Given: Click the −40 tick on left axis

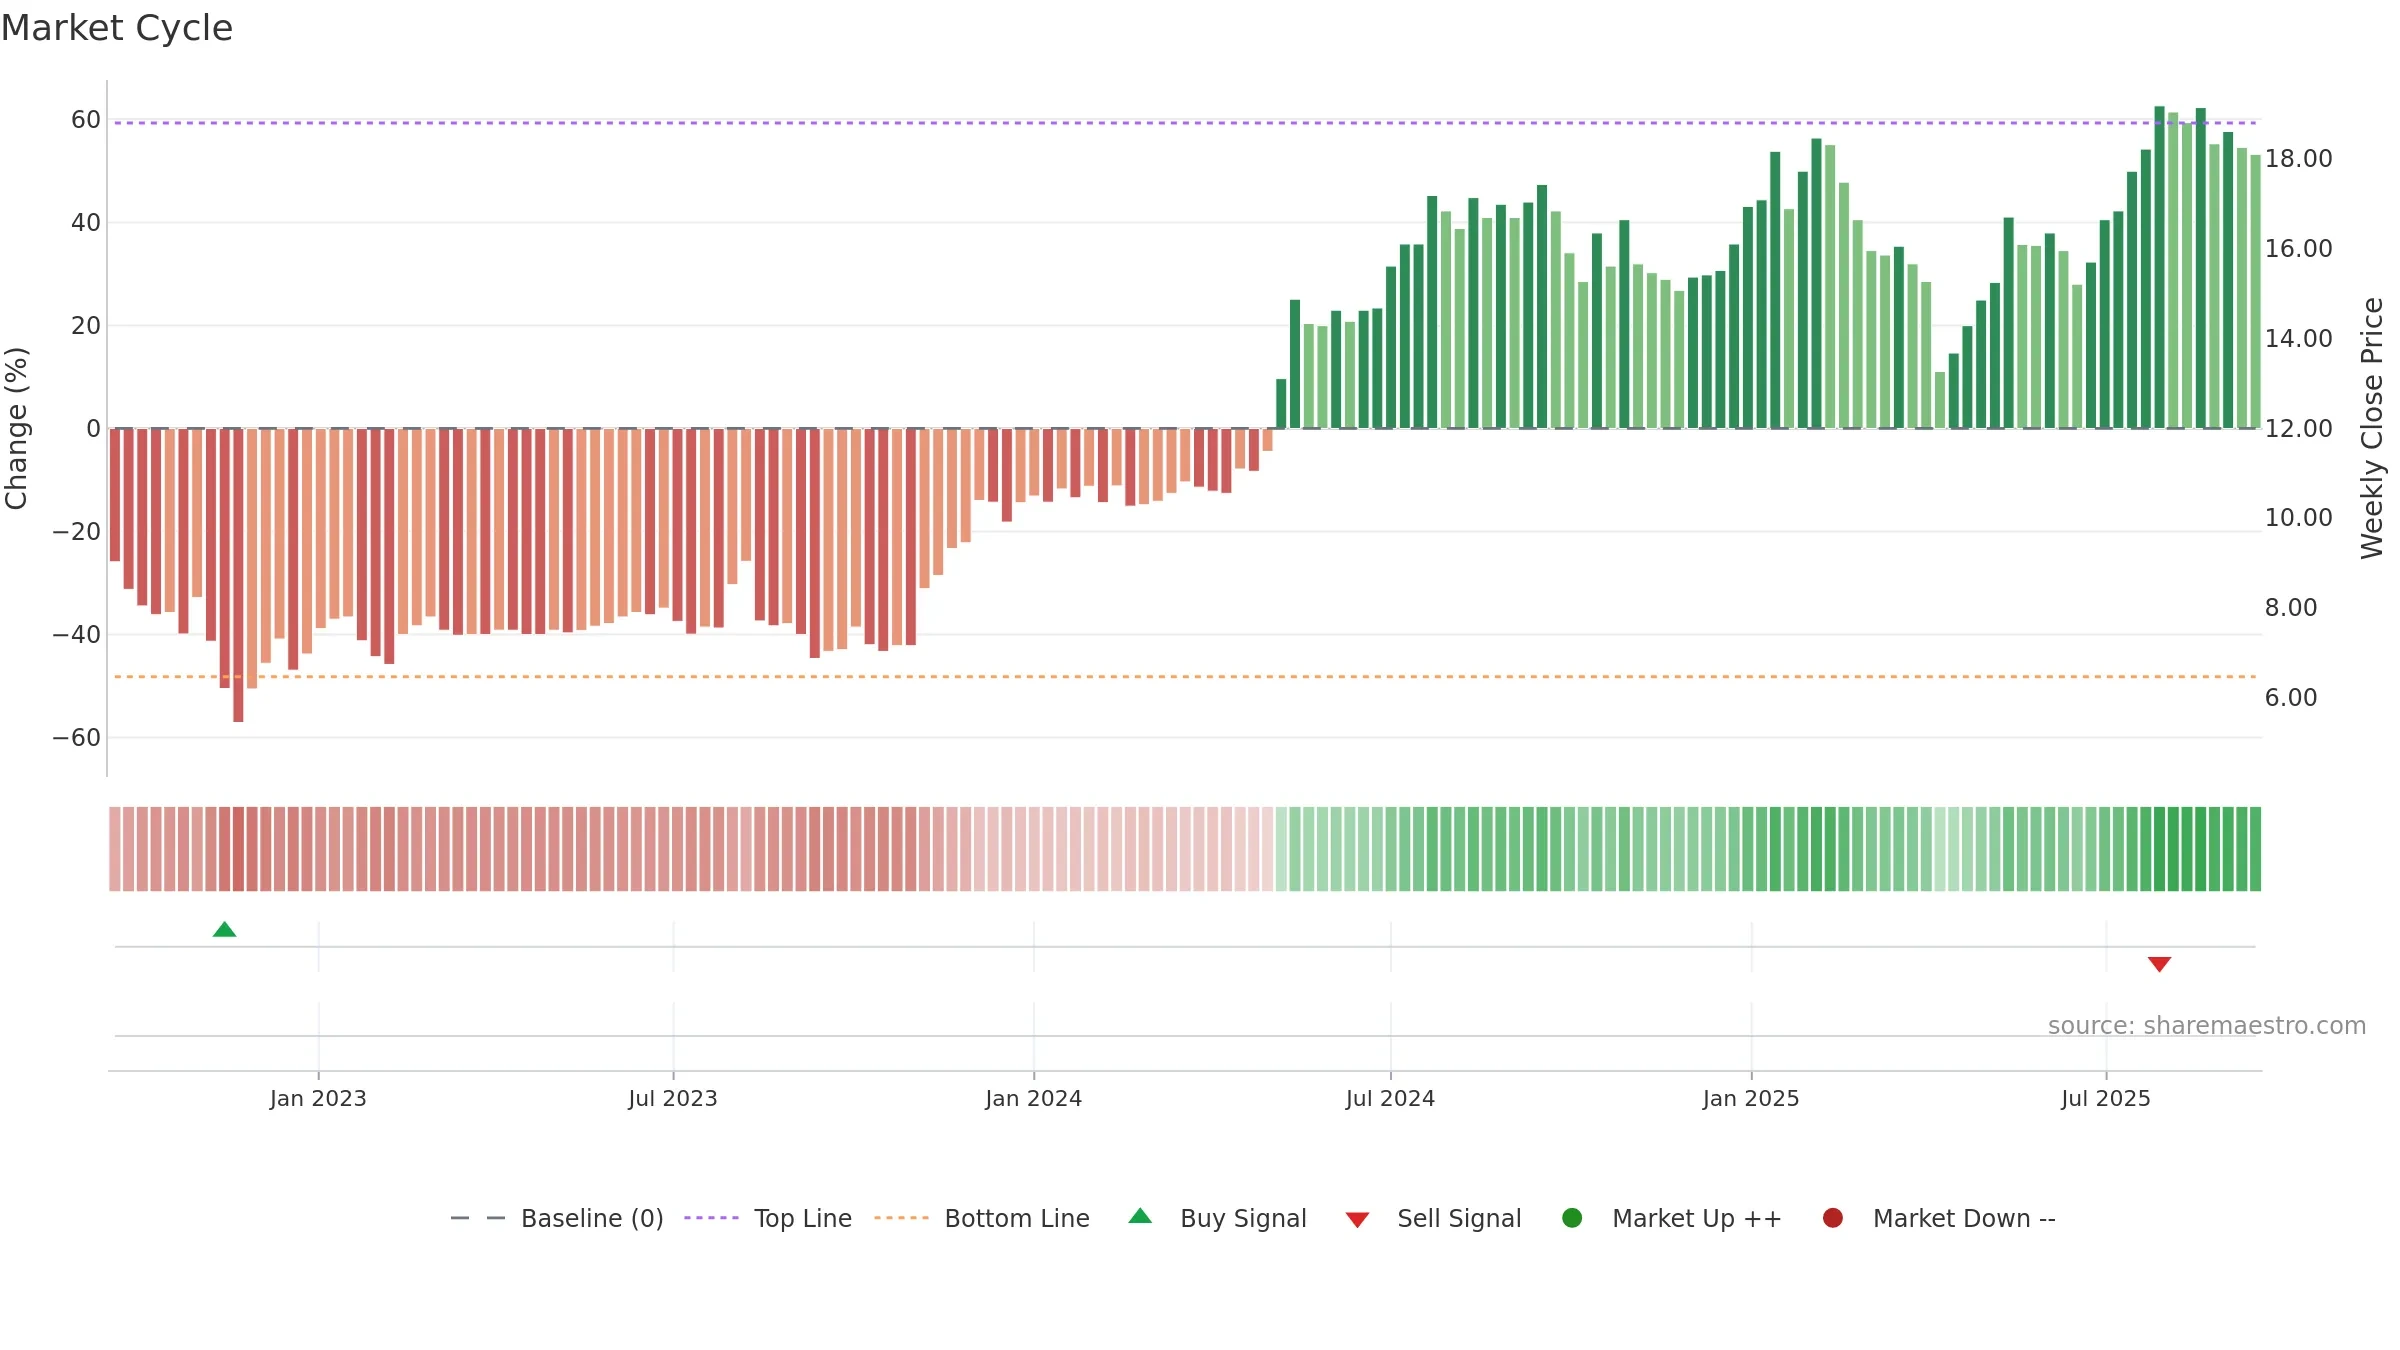Looking at the screenshot, I should coord(77,635).
